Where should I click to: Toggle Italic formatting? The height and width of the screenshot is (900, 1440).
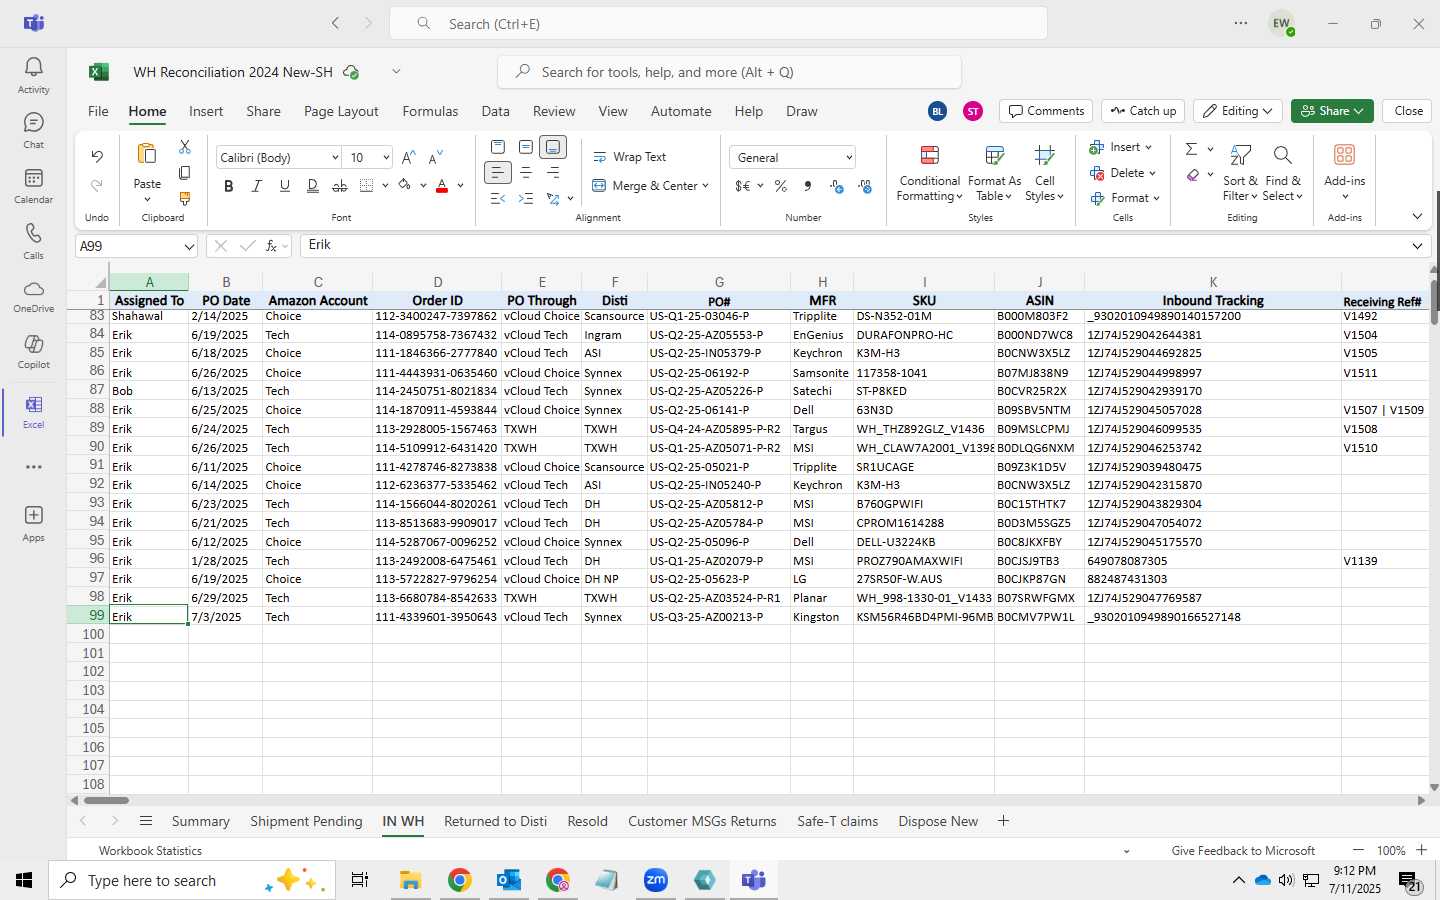(257, 186)
